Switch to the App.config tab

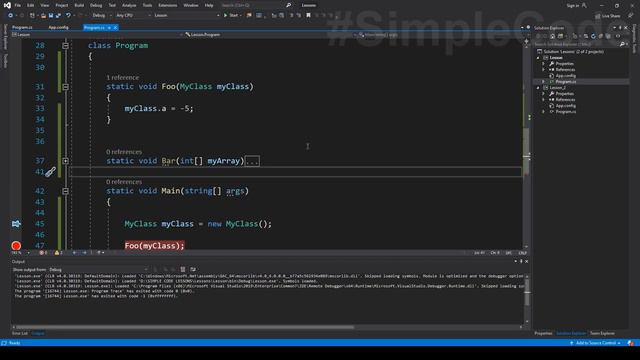click(58, 27)
